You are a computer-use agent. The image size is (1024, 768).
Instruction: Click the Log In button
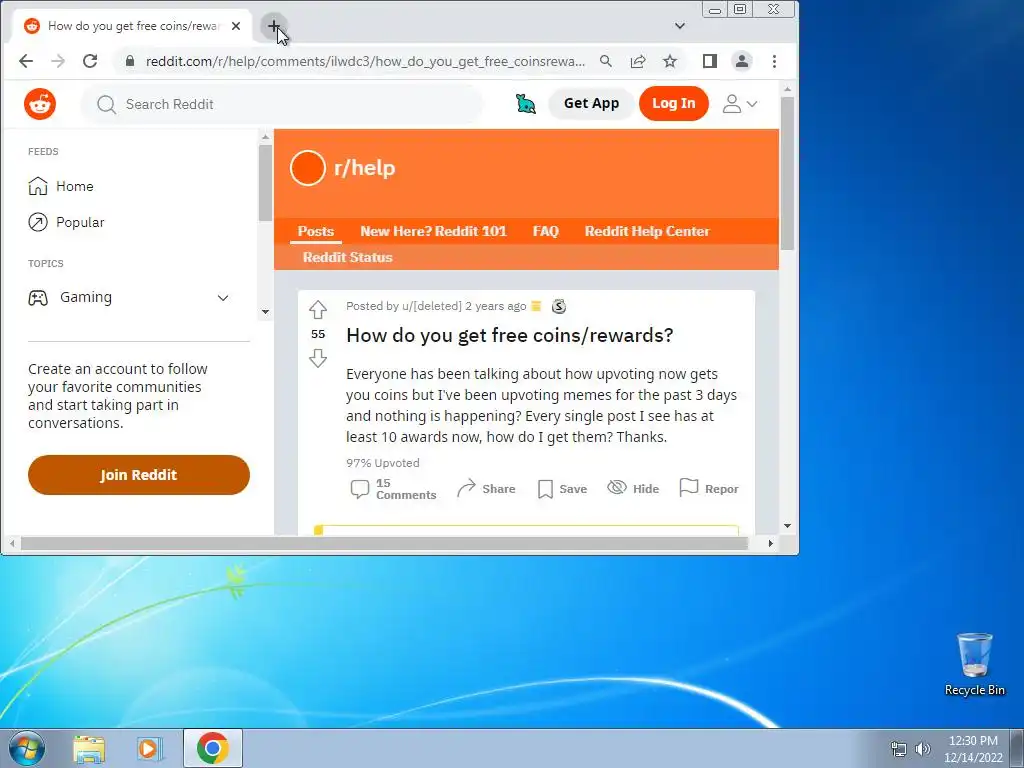(673, 103)
